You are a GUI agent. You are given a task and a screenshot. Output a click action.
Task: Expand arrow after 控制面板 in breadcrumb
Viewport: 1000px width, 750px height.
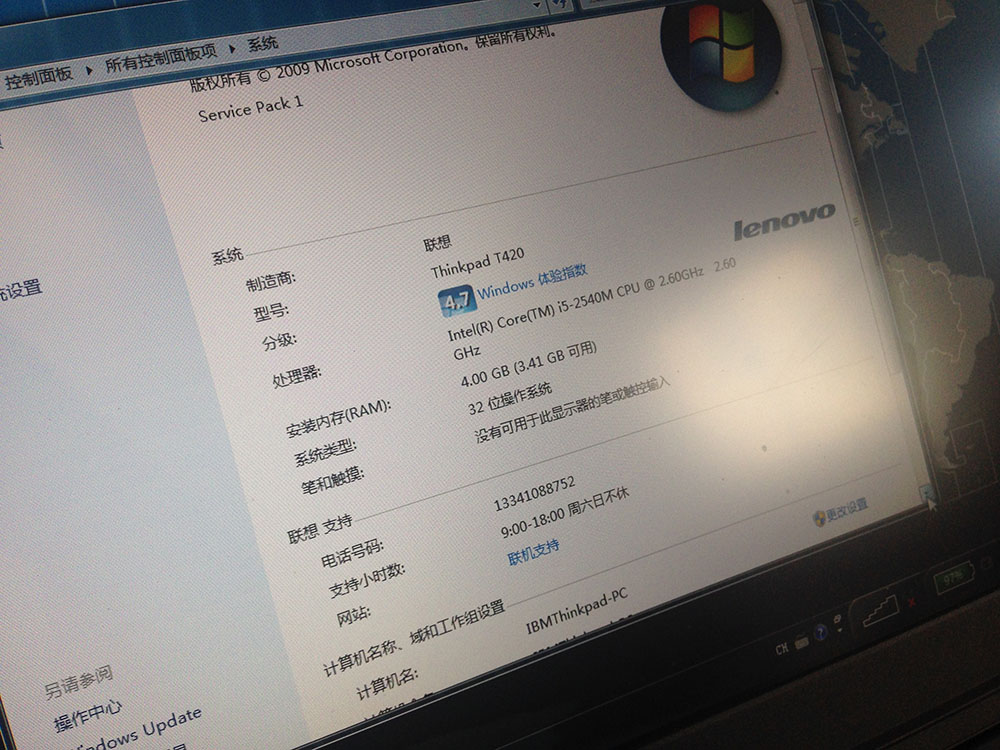87,72
